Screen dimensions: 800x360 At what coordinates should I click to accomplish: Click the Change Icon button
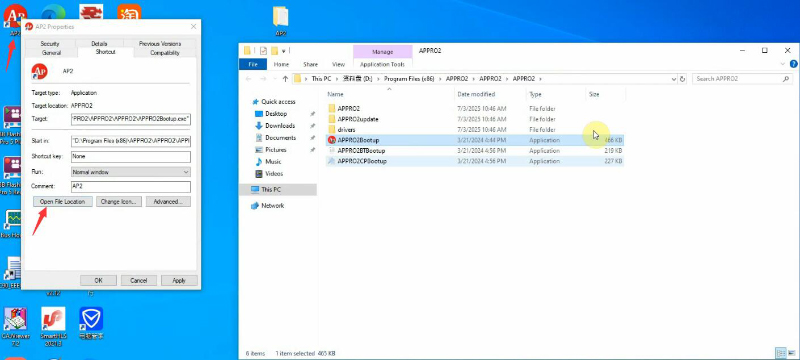[x=118, y=202]
